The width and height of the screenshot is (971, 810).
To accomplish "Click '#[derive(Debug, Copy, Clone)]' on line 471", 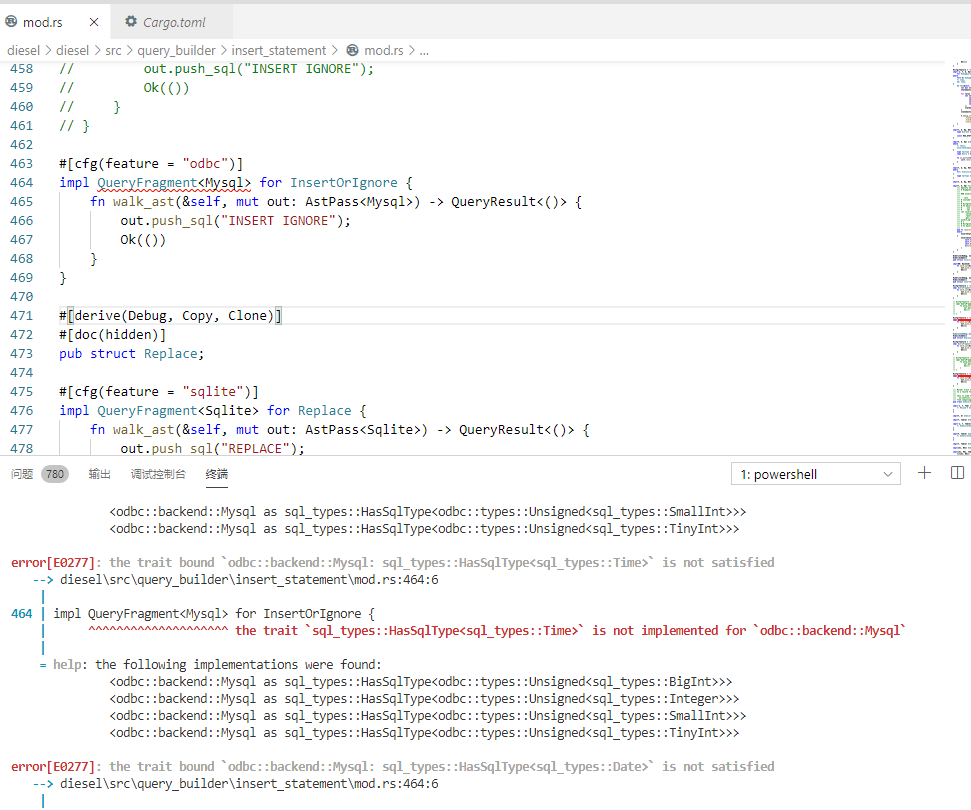I will tap(170, 316).
